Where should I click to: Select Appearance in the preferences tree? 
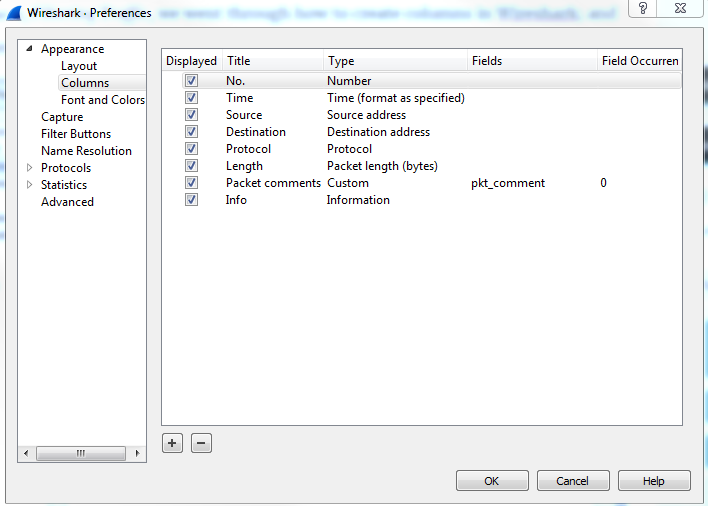72,49
